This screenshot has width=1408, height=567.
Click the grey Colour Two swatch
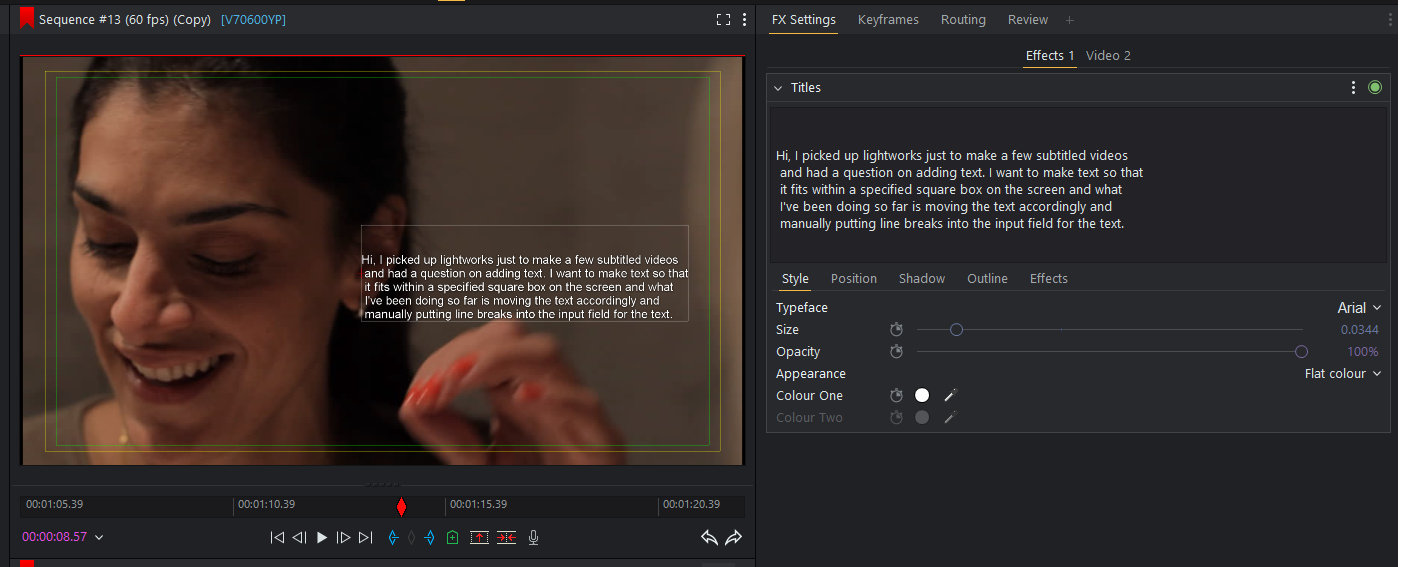click(922, 418)
